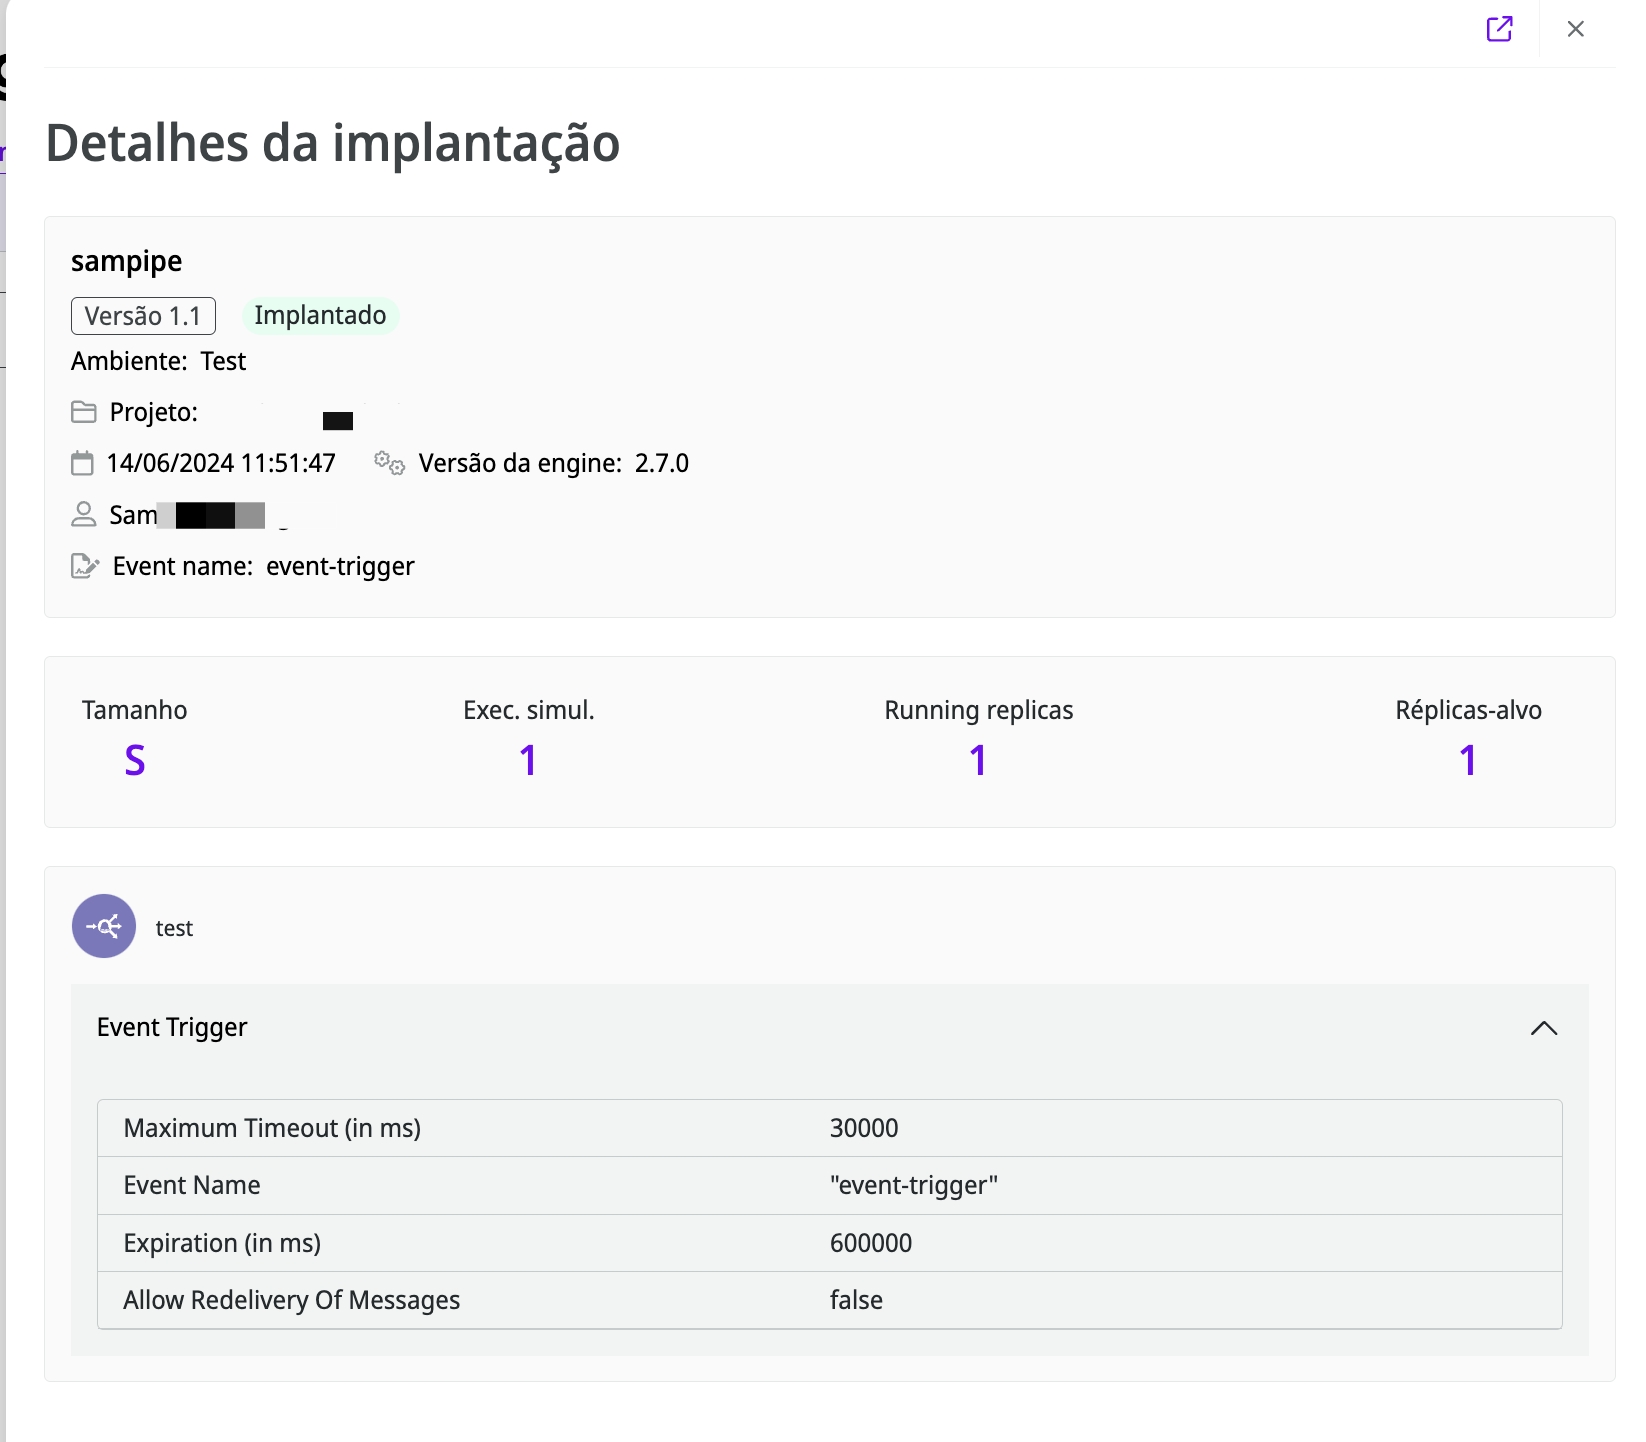Click the Tamanho size value S
The image size is (1646, 1442).
pyautogui.click(x=135, y=761)
